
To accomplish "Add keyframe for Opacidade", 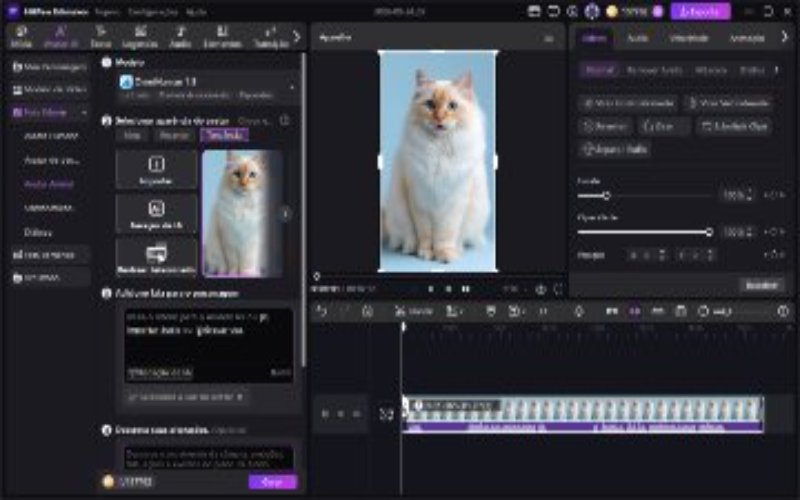I will [x=774, y=232].
